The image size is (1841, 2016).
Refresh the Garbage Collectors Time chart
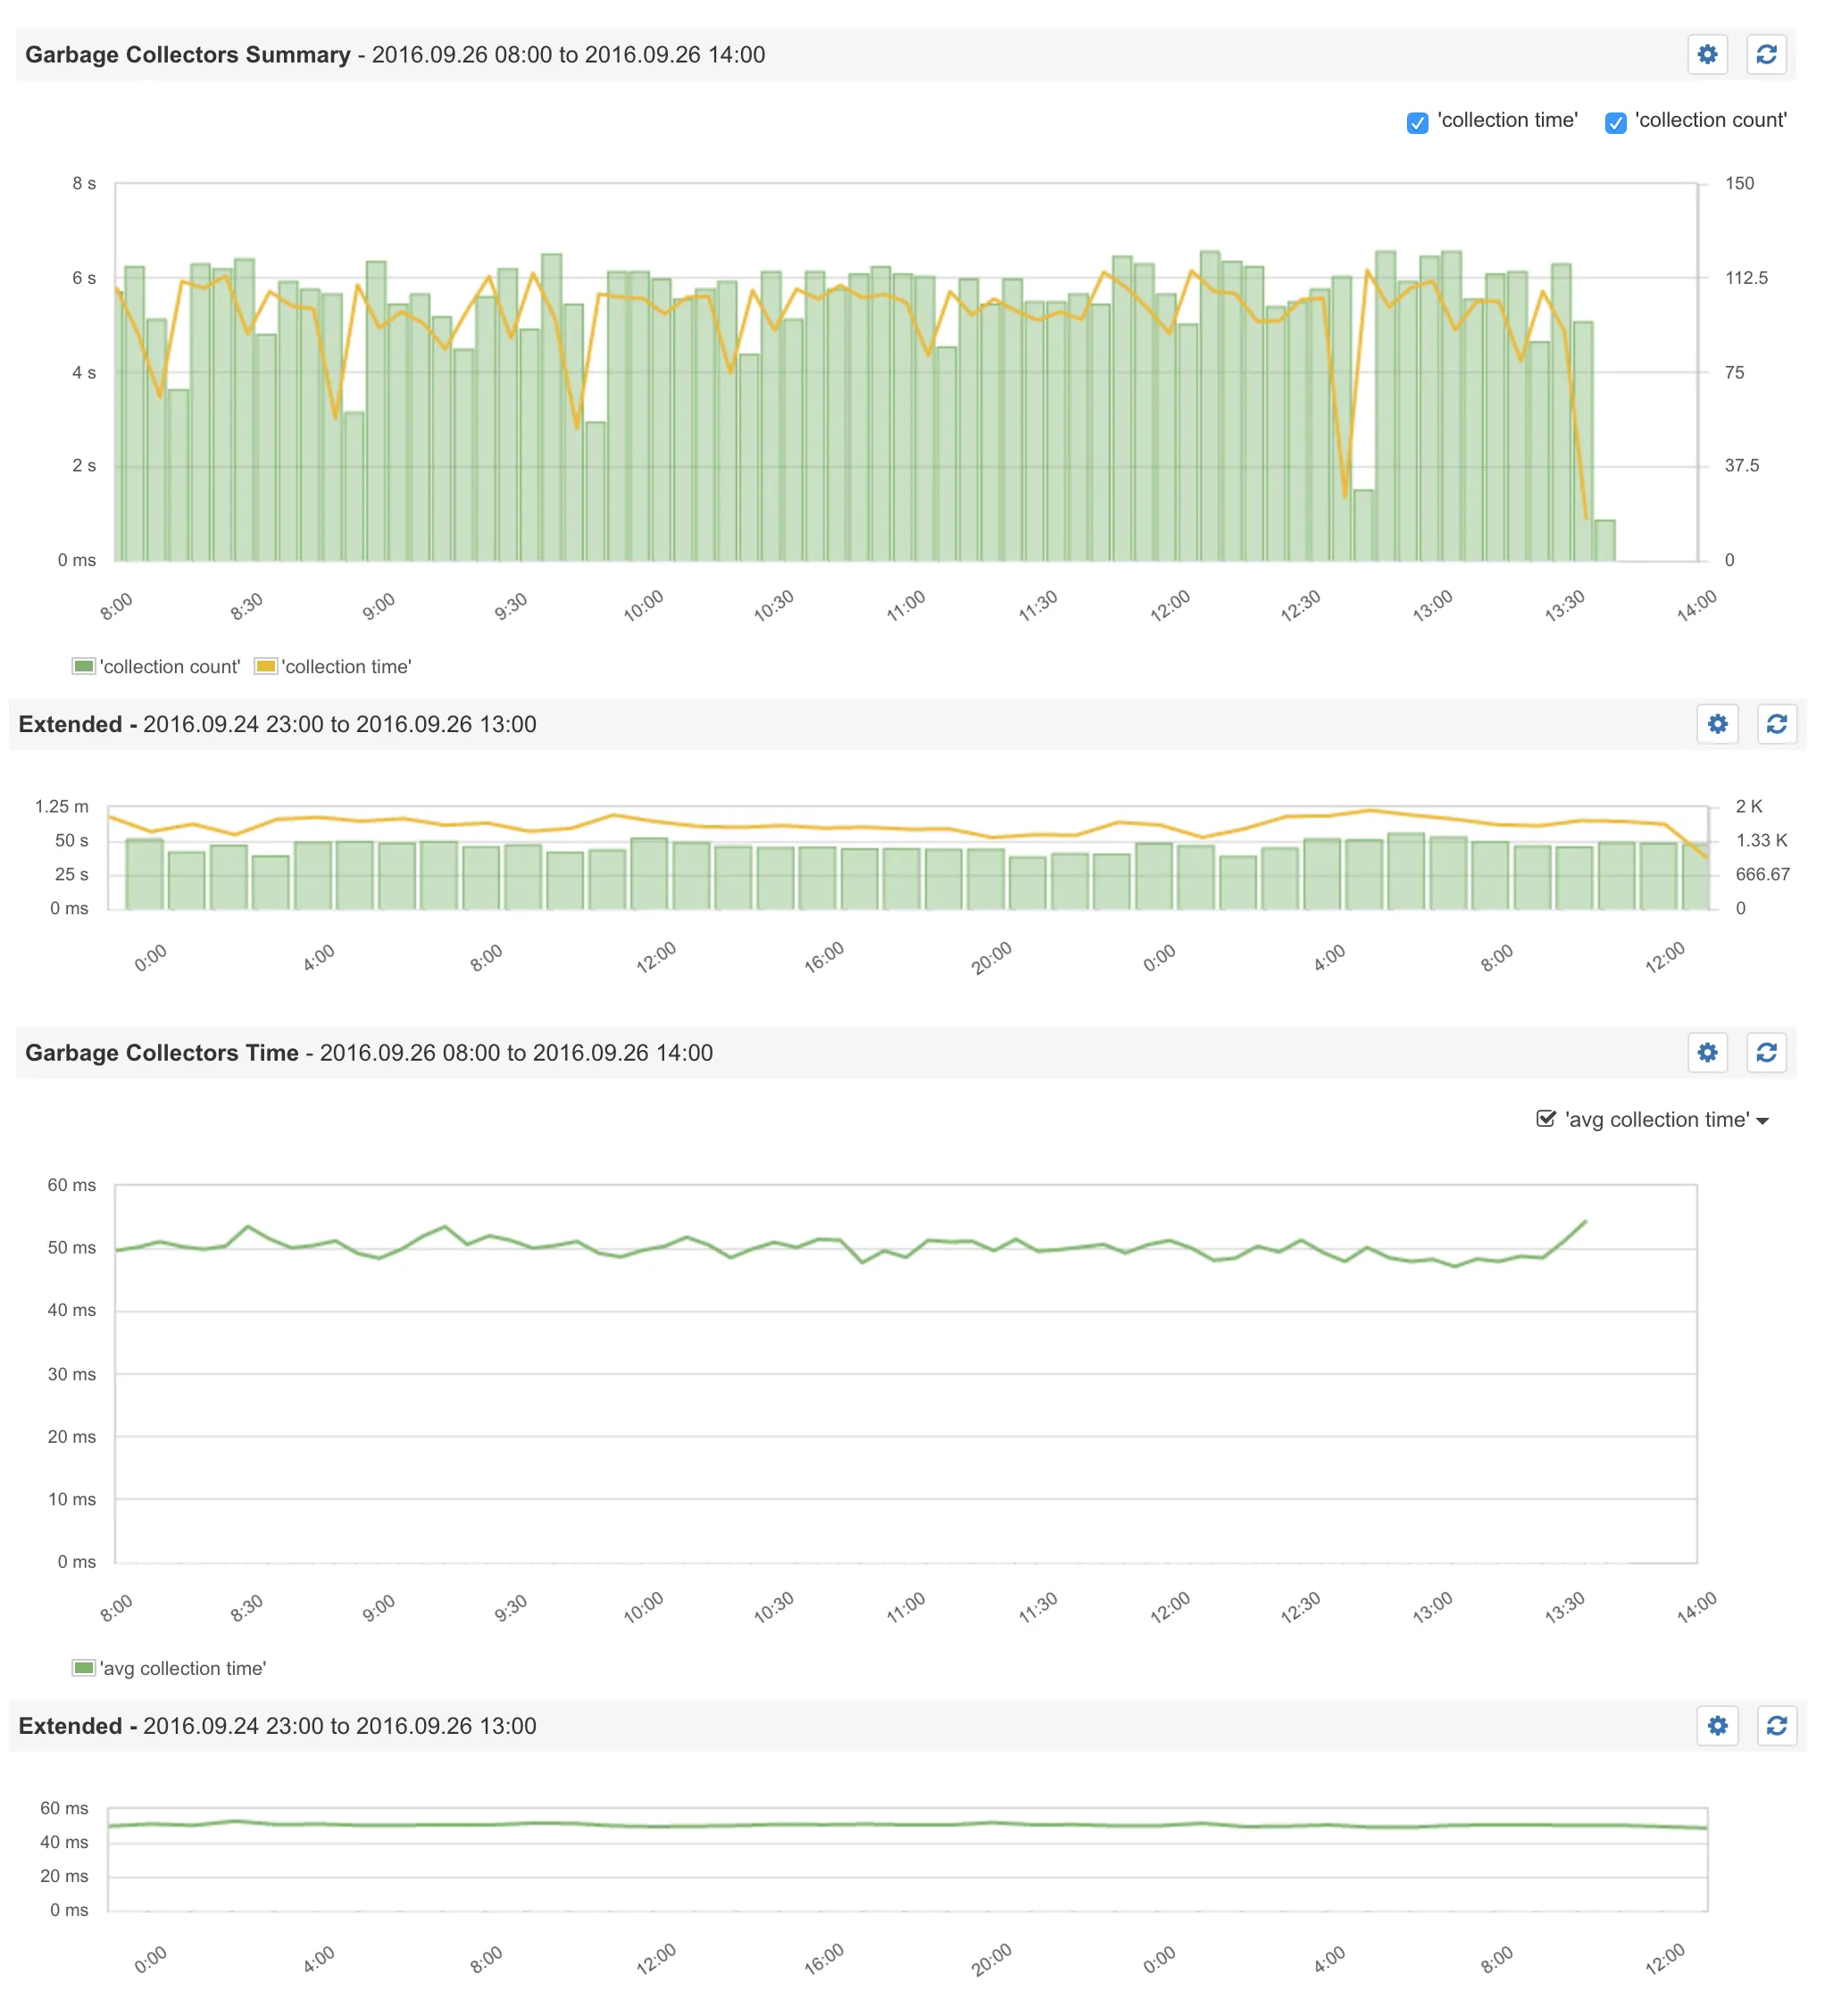pyautogui.click(x=1766, y=1052)
